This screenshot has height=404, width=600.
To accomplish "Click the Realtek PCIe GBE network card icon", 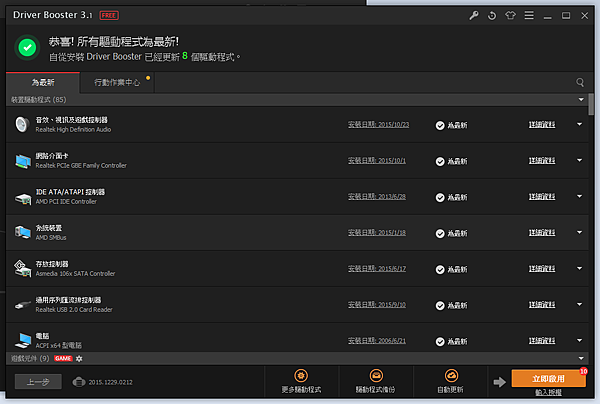I will 23,161.
